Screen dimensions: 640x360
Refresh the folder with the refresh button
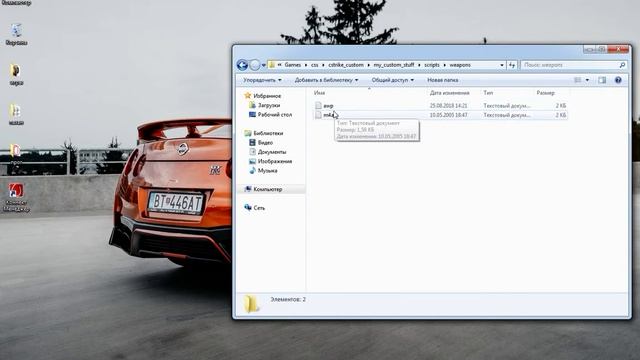pyautogui.click(x=512, y=65)
